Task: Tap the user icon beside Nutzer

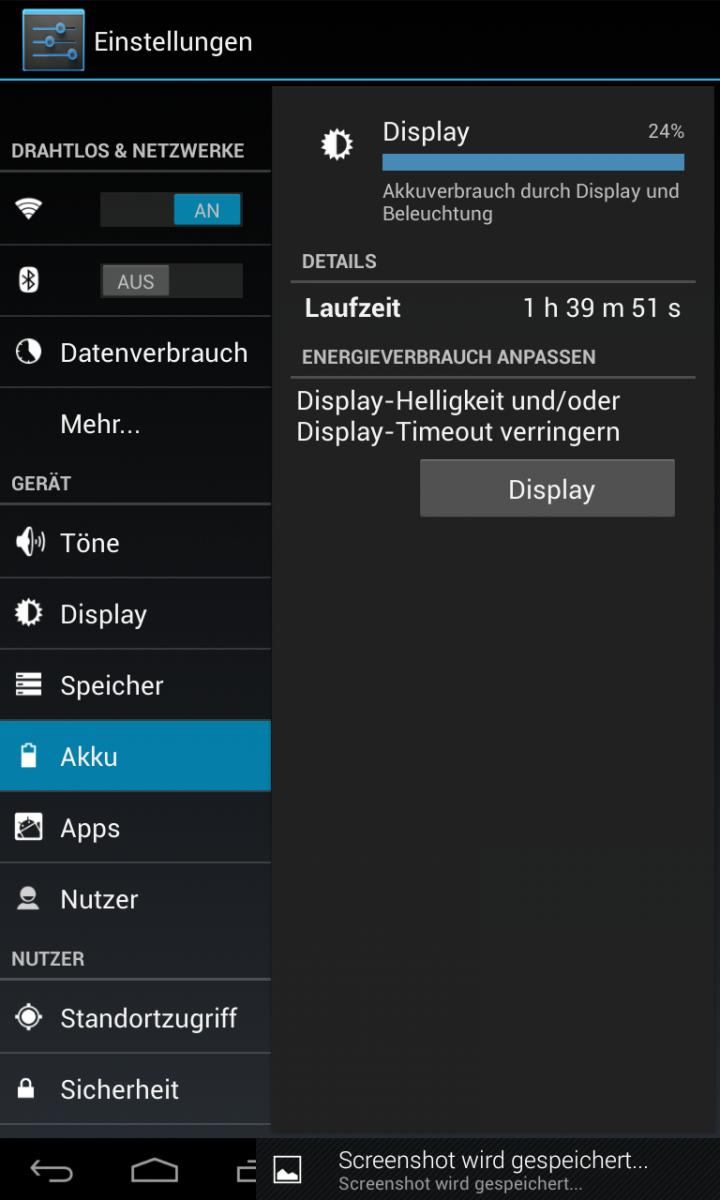Action: 29,899
